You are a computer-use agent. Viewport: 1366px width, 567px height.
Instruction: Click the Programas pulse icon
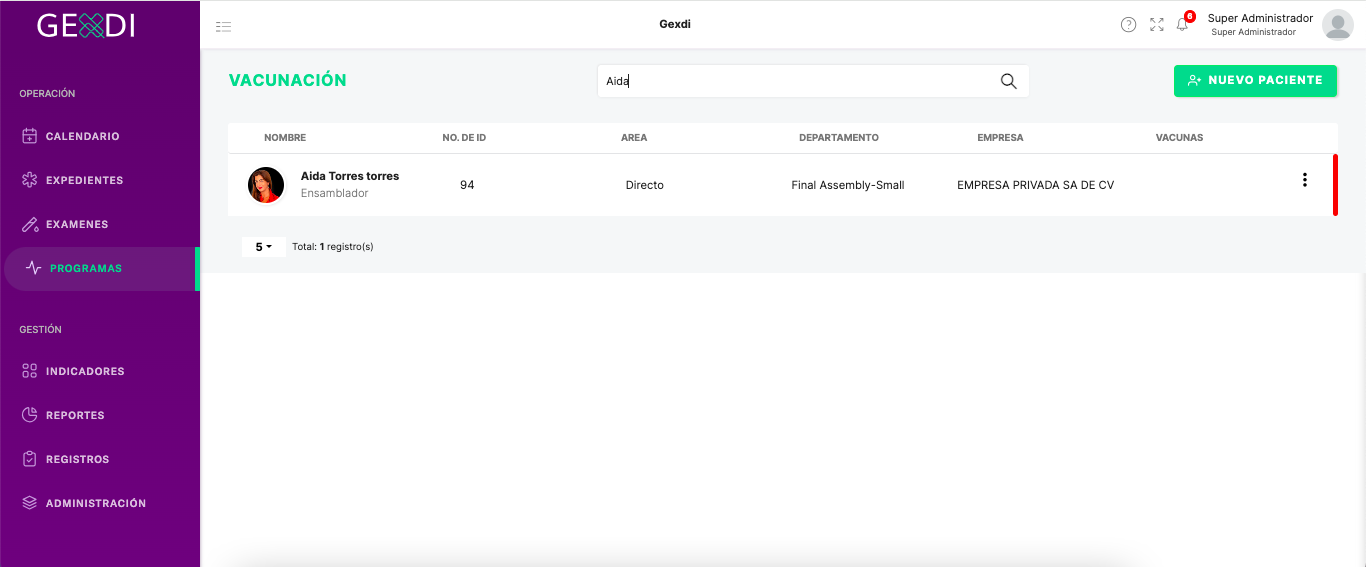tap(33, 268)
